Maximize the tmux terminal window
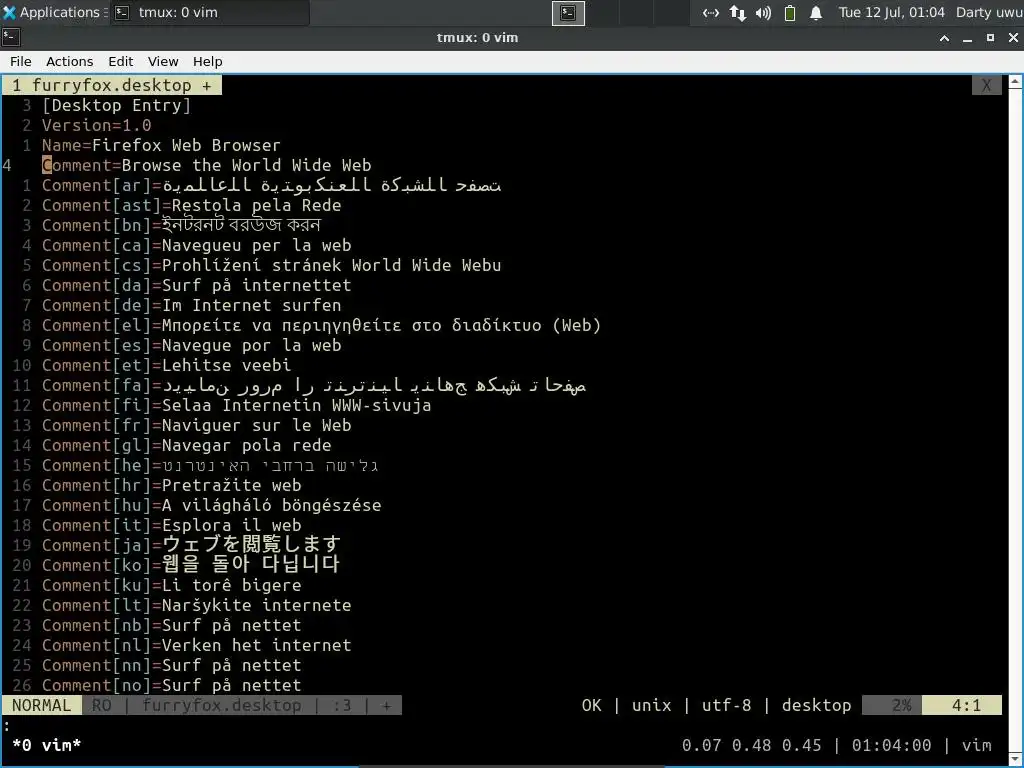 990,38
